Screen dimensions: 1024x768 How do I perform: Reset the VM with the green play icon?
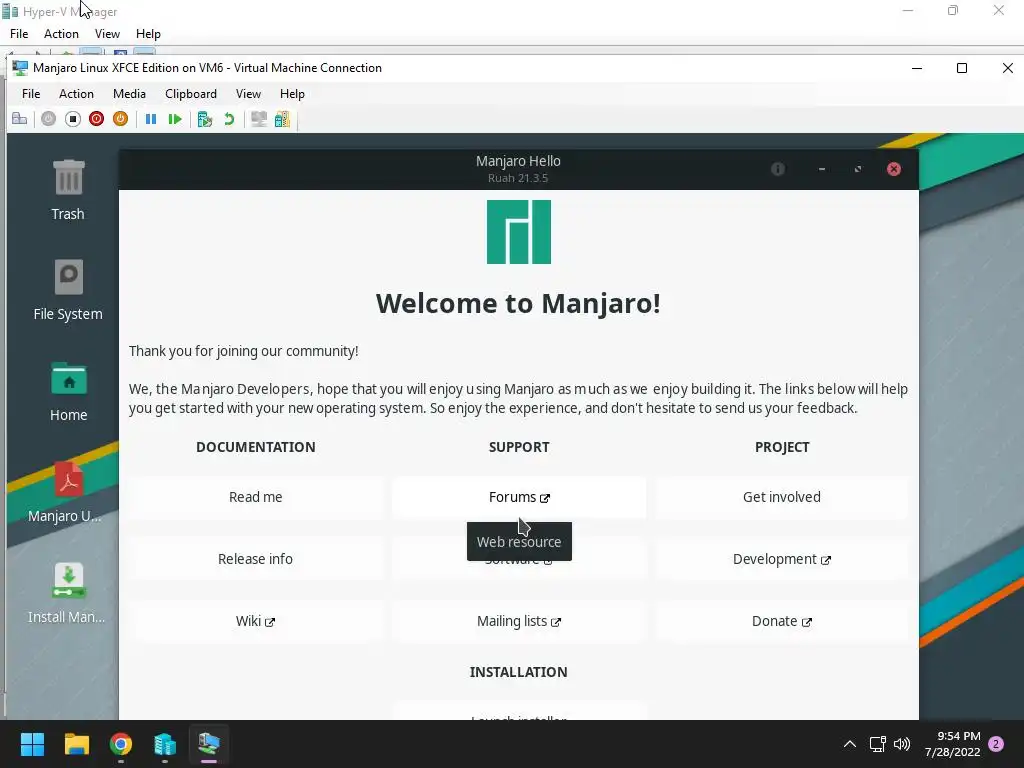174,119
